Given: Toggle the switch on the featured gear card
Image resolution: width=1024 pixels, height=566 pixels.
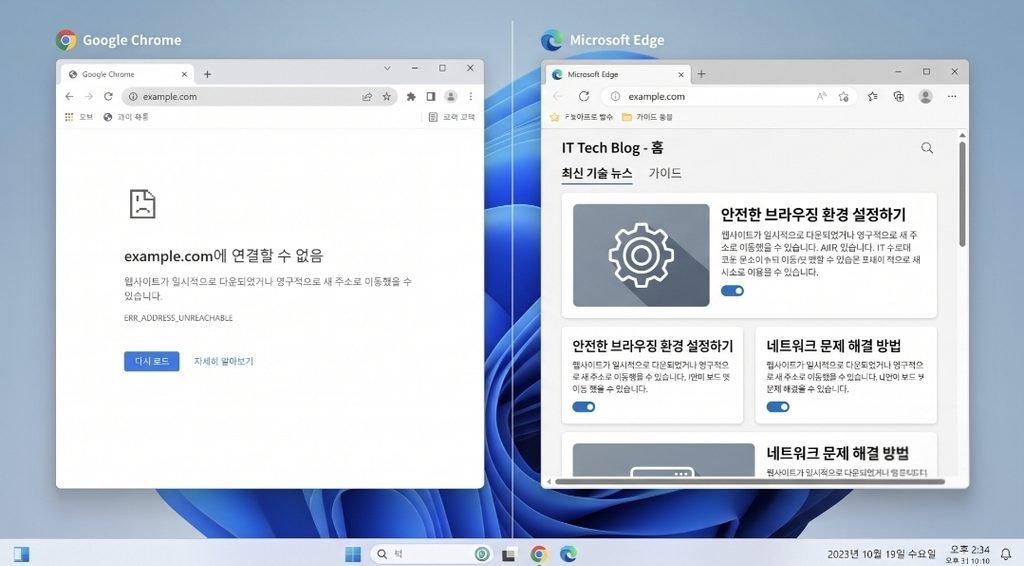Looking at the screenshot, I should click(732, 291).
